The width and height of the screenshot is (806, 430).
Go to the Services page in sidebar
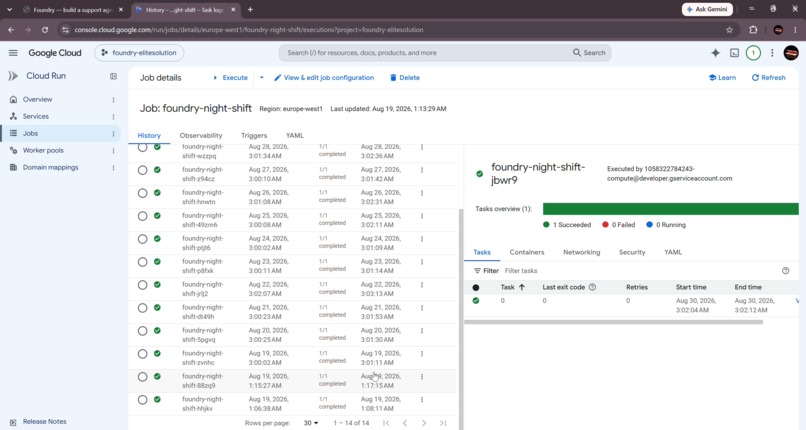35,117
